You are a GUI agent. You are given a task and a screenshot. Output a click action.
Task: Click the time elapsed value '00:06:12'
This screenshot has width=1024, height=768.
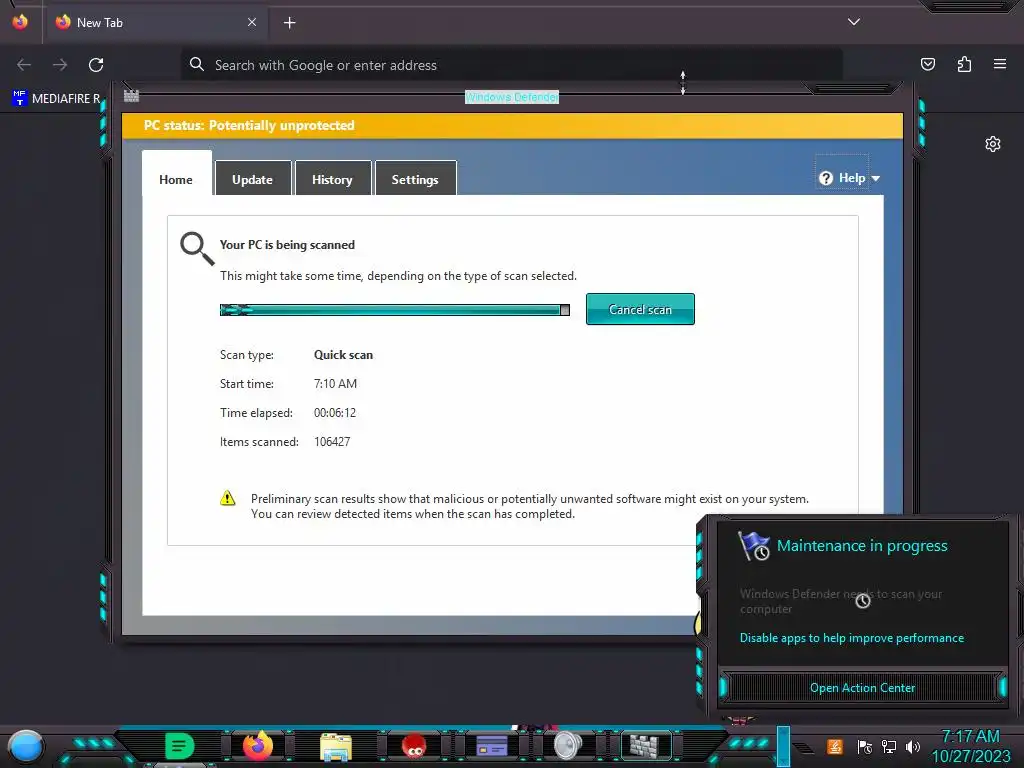[x=334, y=413]
